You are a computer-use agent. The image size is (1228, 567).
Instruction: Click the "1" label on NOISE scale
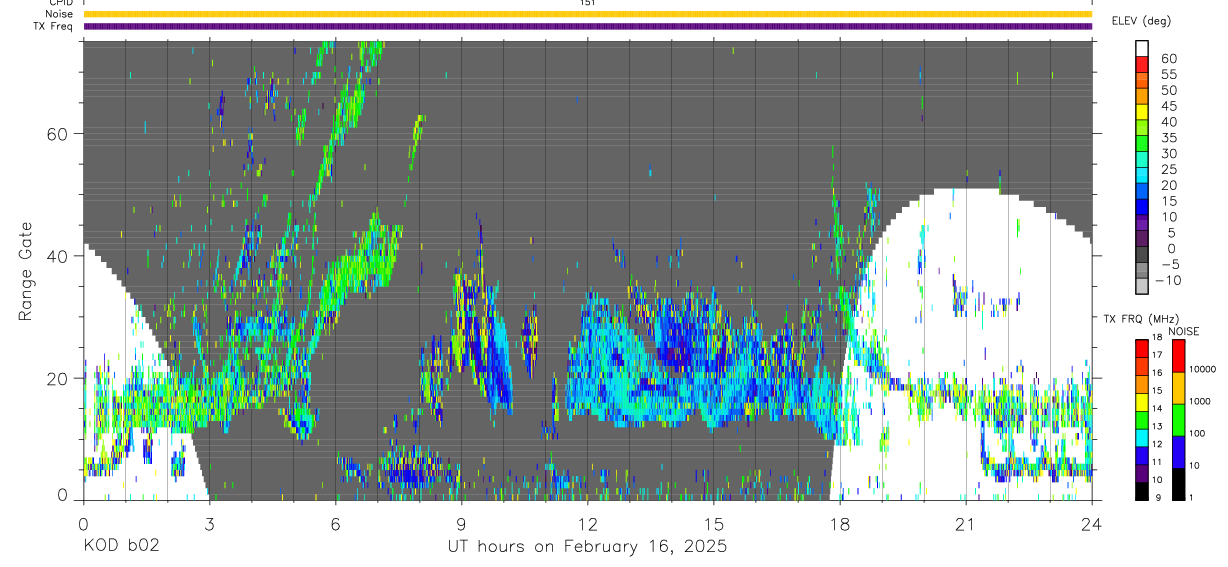pos(1189,497)
